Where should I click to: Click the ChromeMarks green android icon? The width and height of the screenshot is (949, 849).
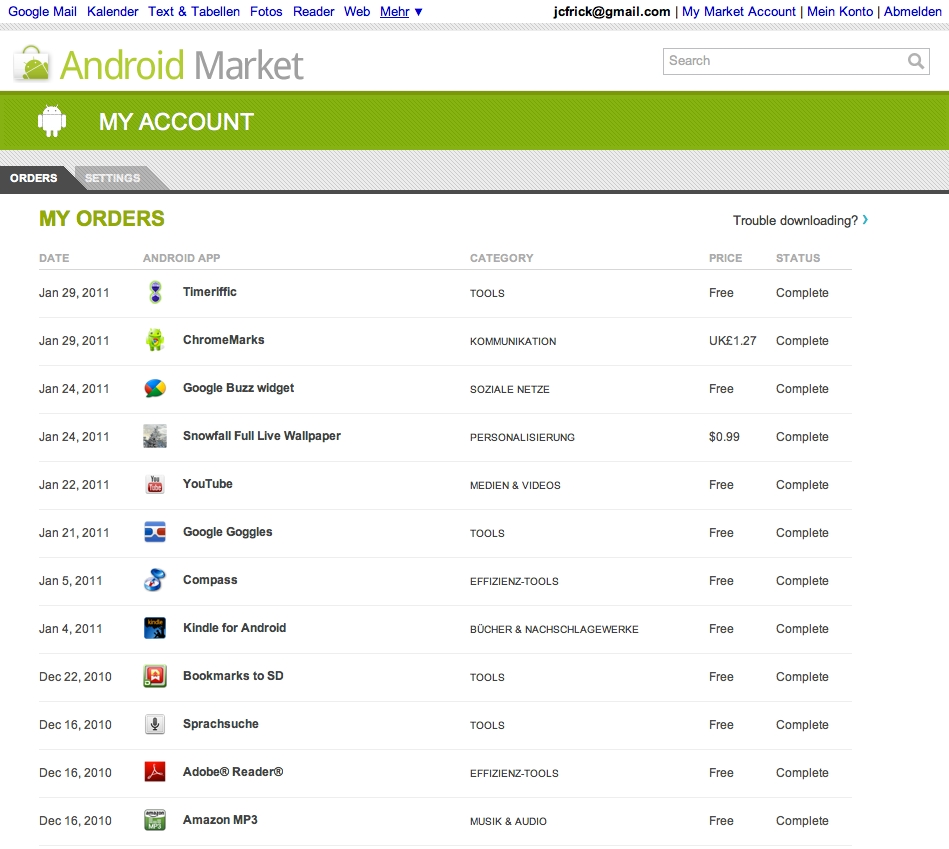[x=155, y=340]
